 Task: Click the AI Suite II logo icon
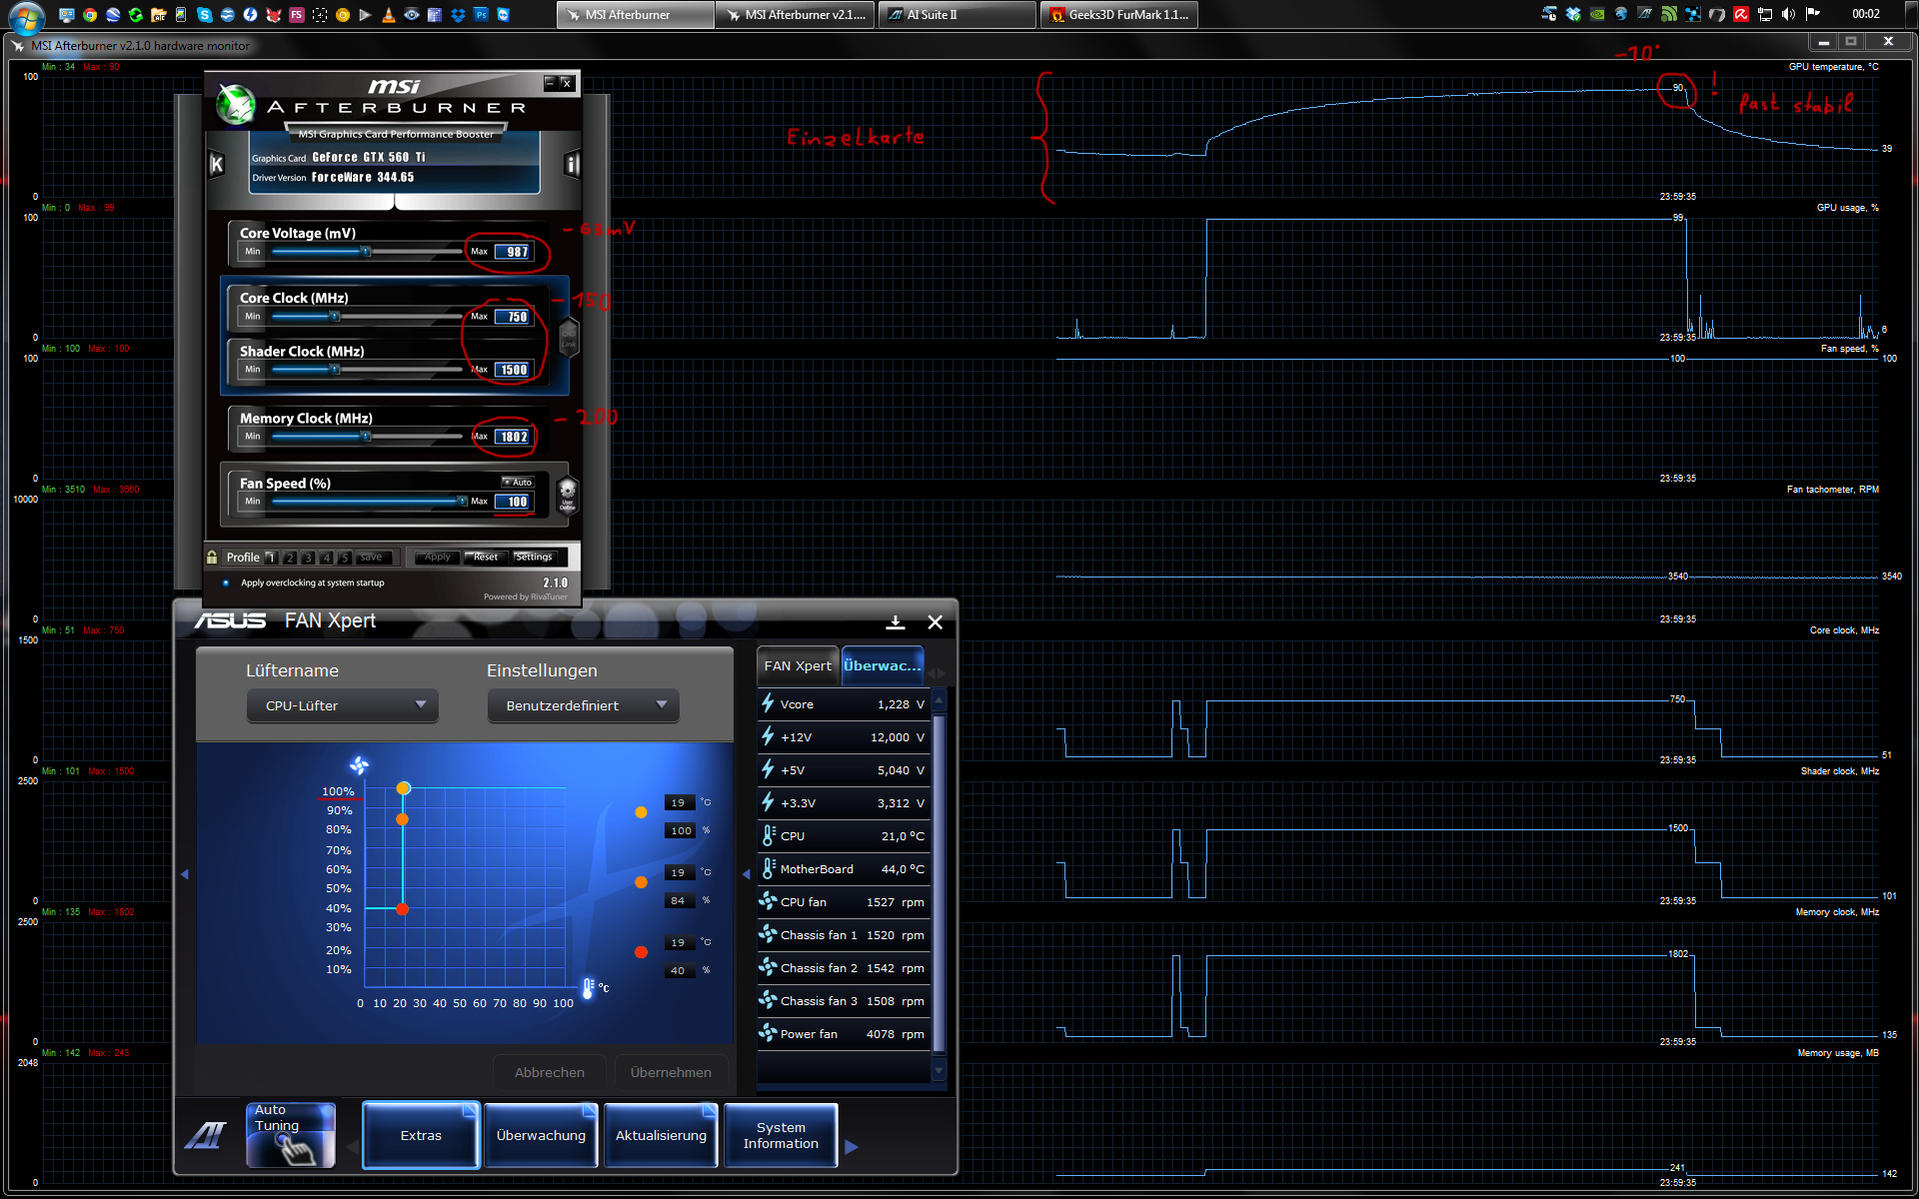pos(207,1135)
